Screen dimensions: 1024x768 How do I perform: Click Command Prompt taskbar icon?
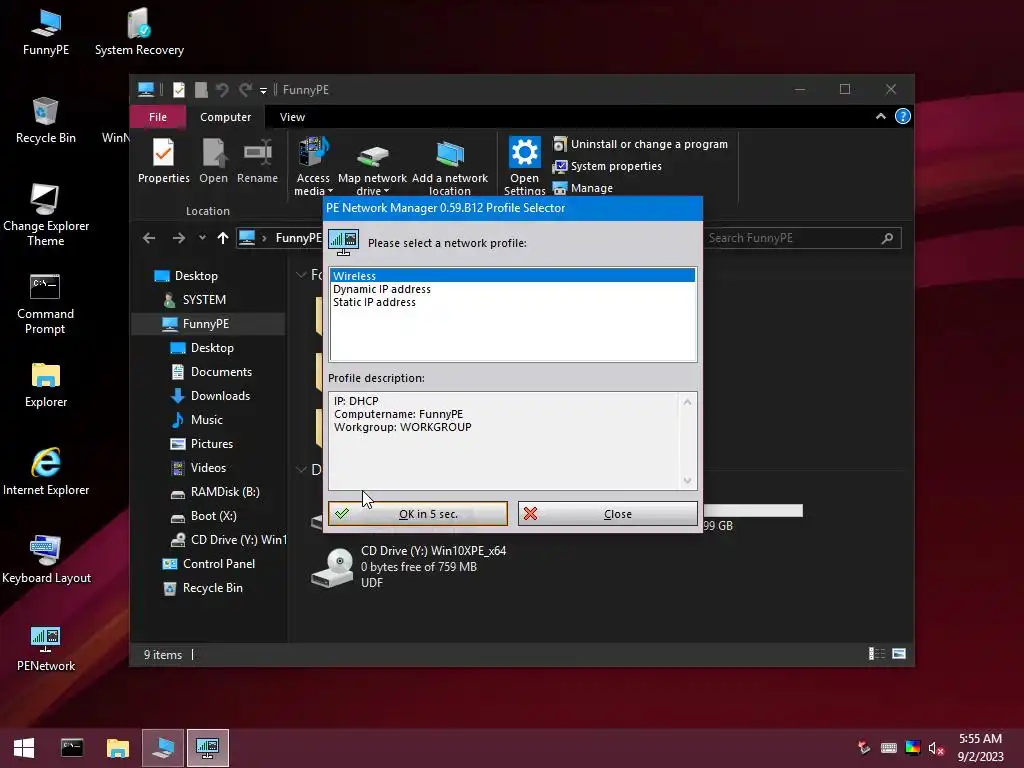(72, 748)
